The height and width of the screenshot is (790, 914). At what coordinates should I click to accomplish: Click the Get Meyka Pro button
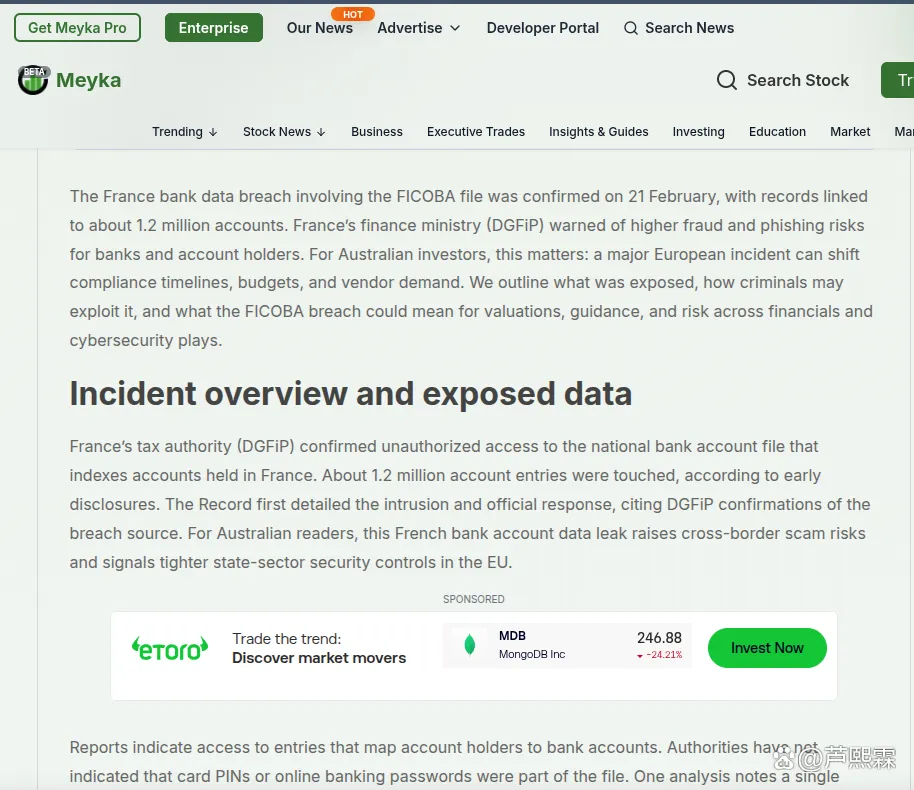(77, 27)
